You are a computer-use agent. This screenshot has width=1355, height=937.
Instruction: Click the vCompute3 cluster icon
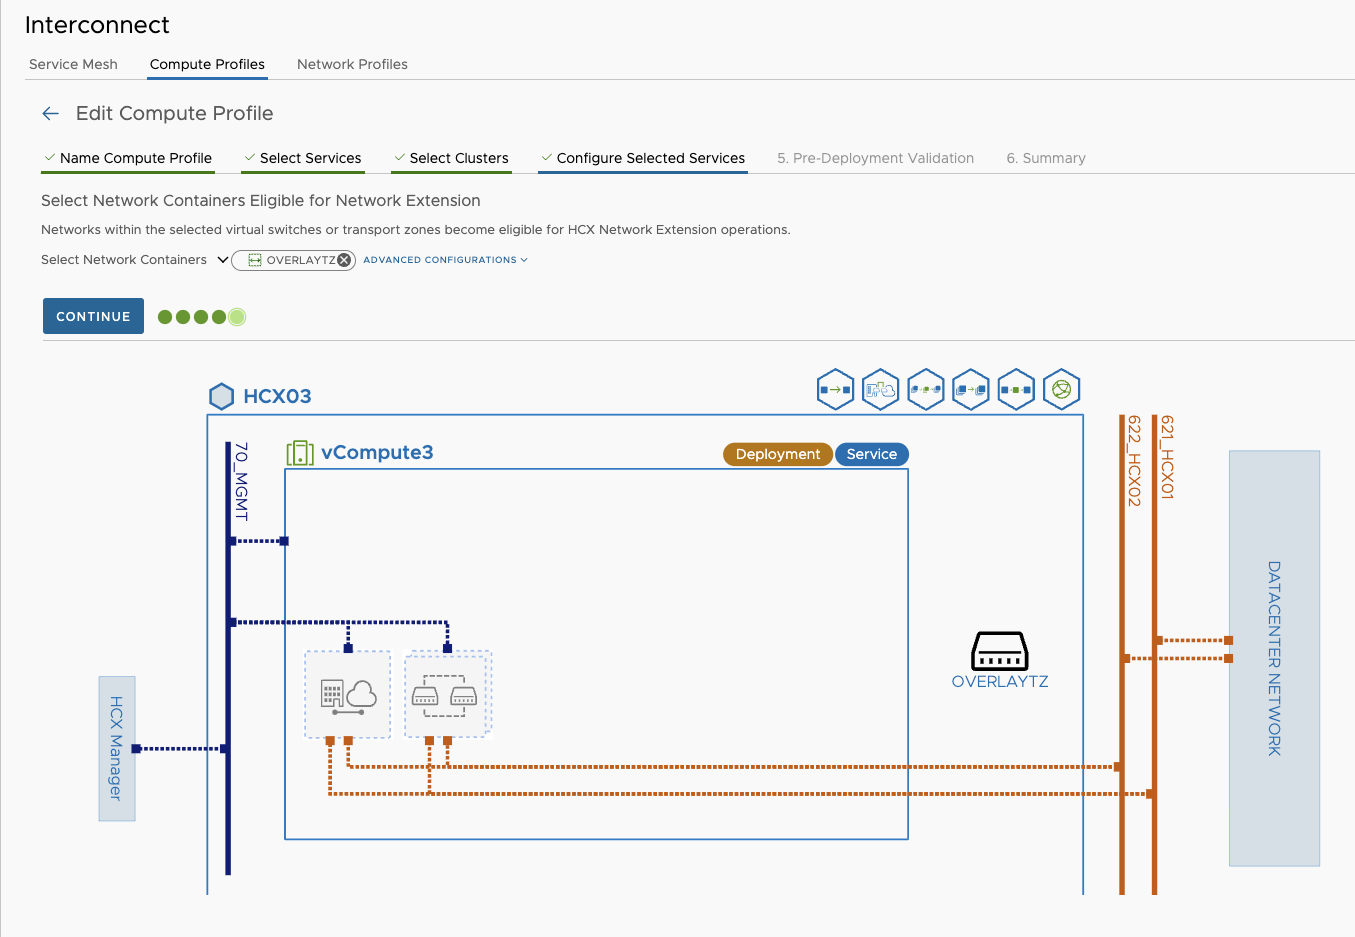(x=300, y=453)
